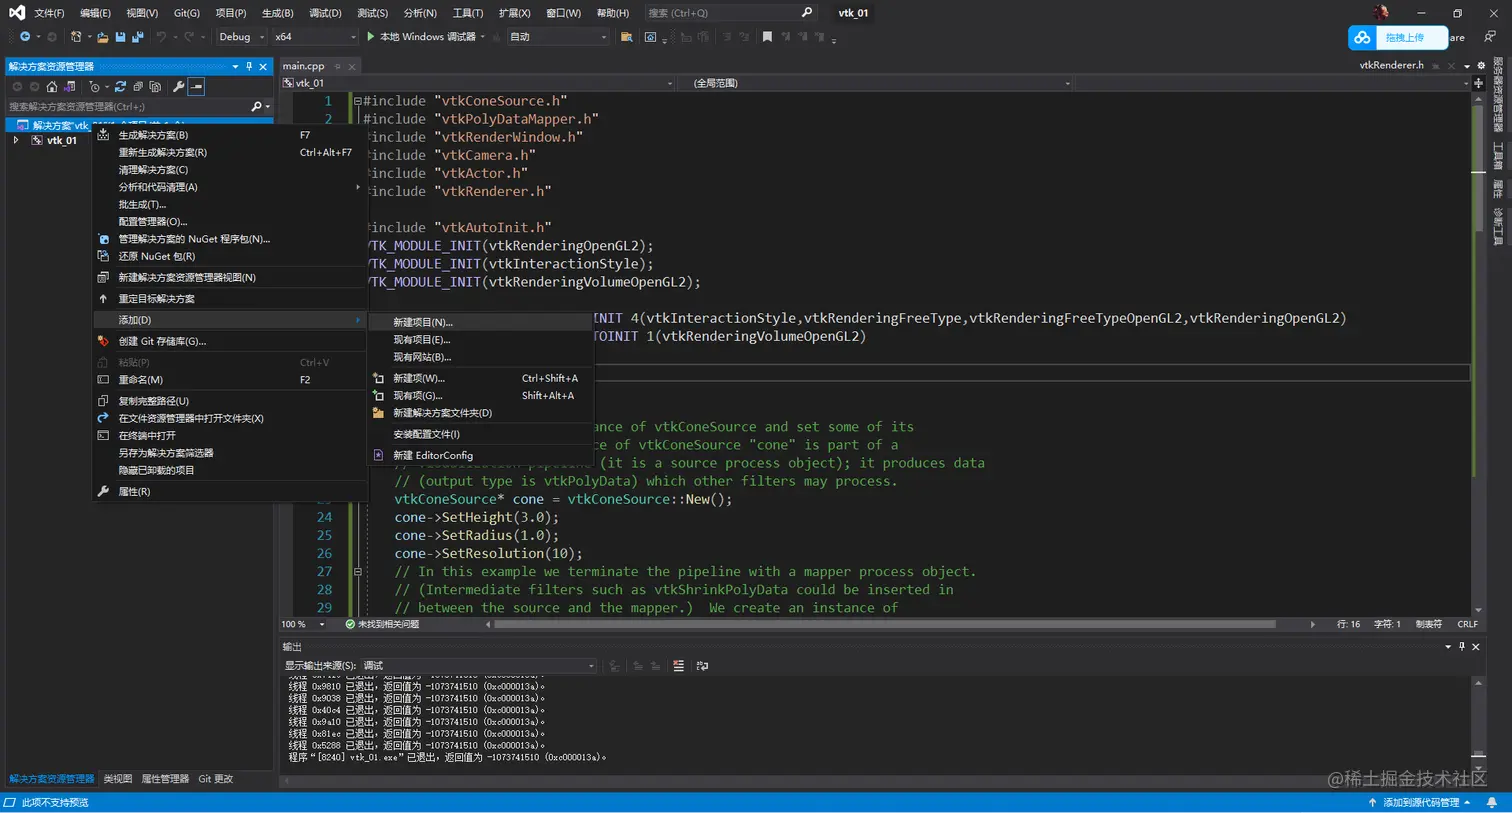
Task: Click the Save All toolbar icon
Action: (137, 37)
